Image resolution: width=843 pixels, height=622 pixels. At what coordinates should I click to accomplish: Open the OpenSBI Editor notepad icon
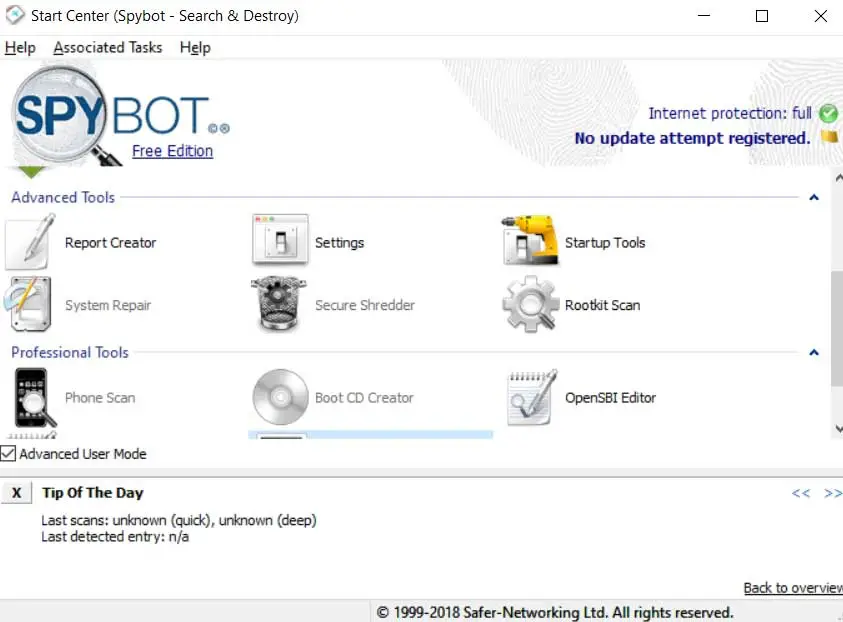(532, 397)
